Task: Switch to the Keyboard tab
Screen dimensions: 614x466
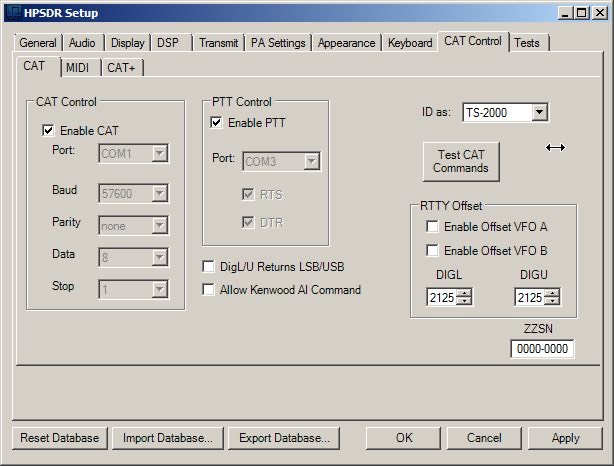Action: pos(410,42)
